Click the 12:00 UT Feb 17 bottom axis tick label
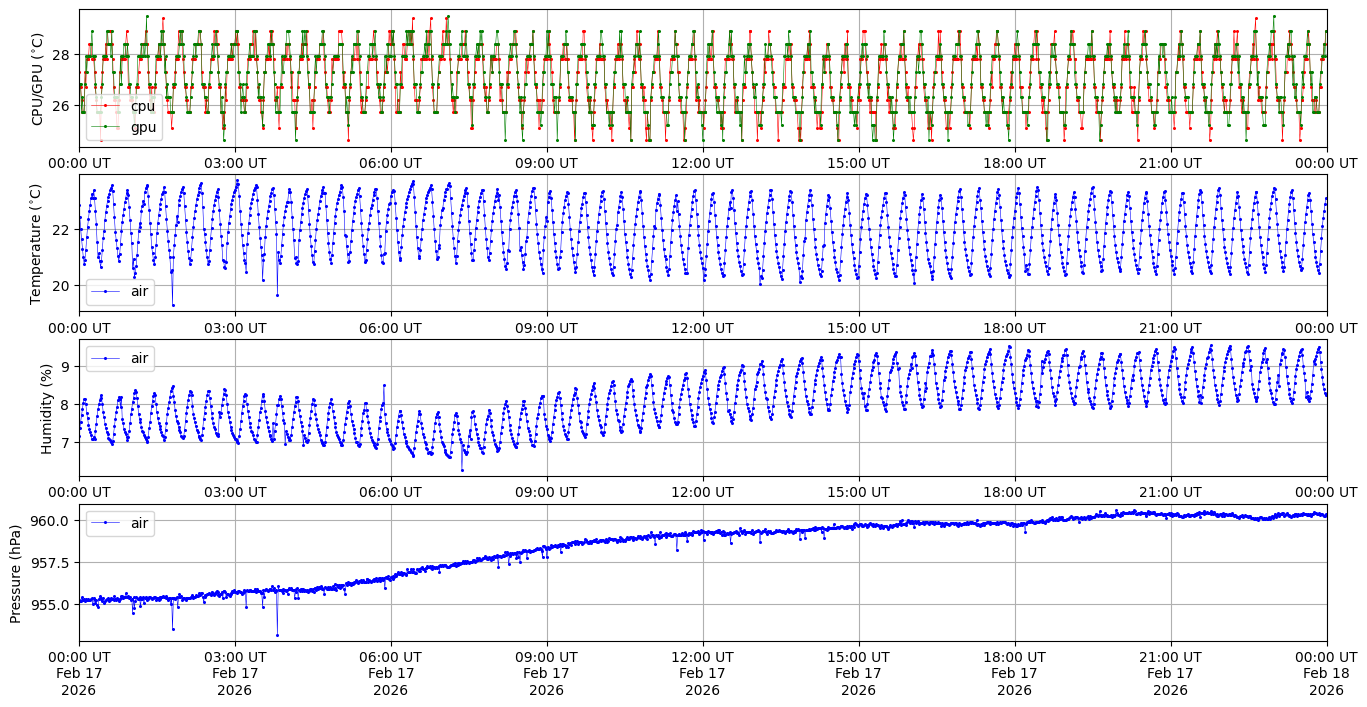The height and width of the screenshot is (707, 1367). pyautogui.click(x=702, y=673)
